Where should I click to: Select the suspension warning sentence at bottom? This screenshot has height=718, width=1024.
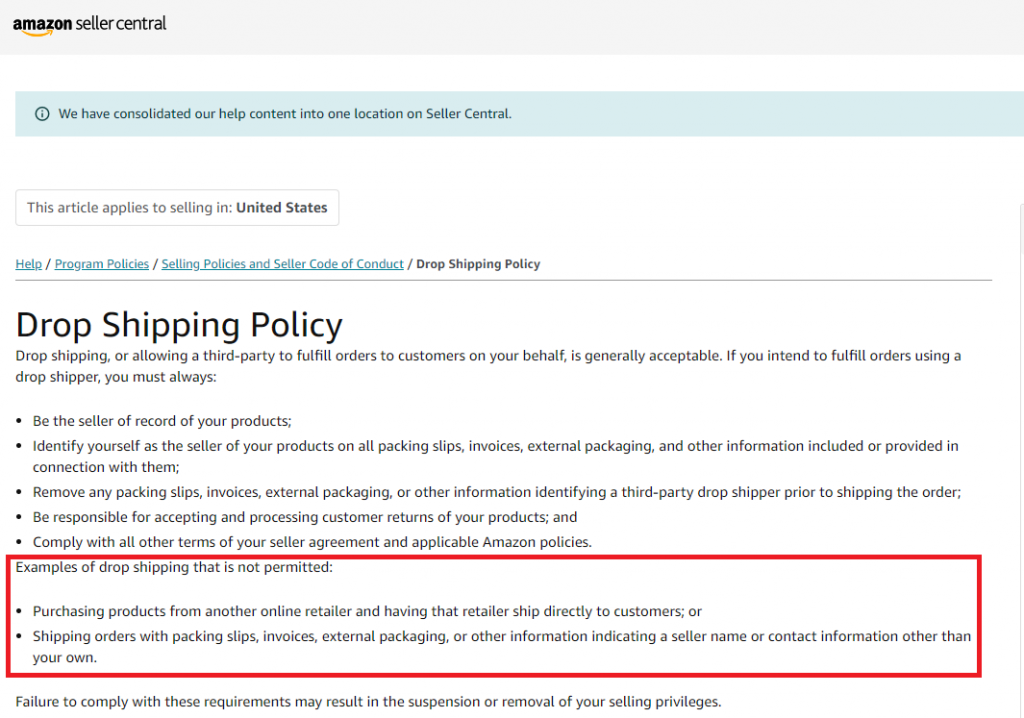(x=368, y=701)
